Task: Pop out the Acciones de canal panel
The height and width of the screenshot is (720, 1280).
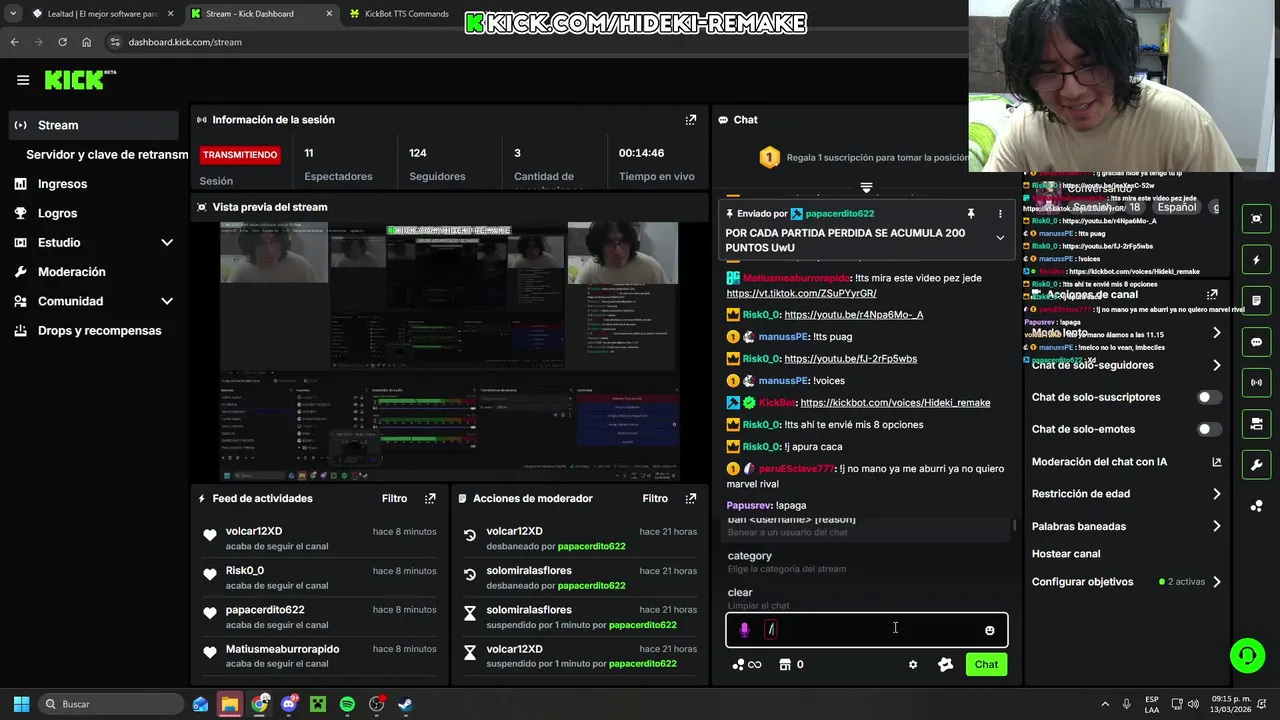Action: pos(1212,295)
